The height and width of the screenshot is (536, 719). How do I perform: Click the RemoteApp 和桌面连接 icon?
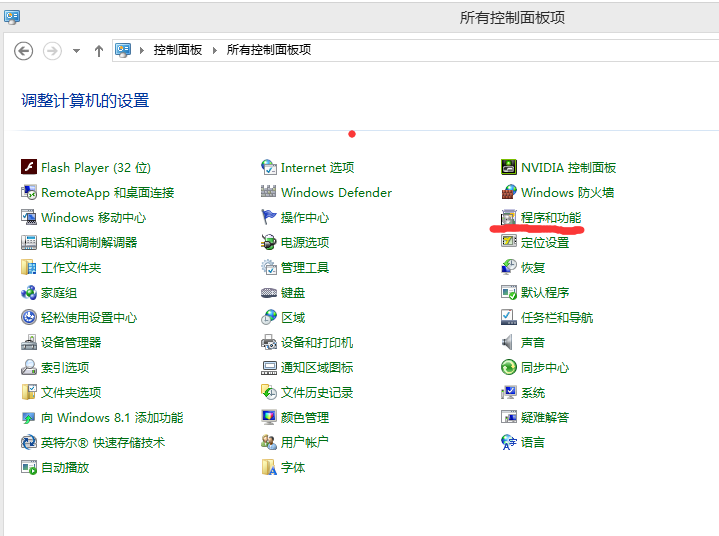[29, 192]
